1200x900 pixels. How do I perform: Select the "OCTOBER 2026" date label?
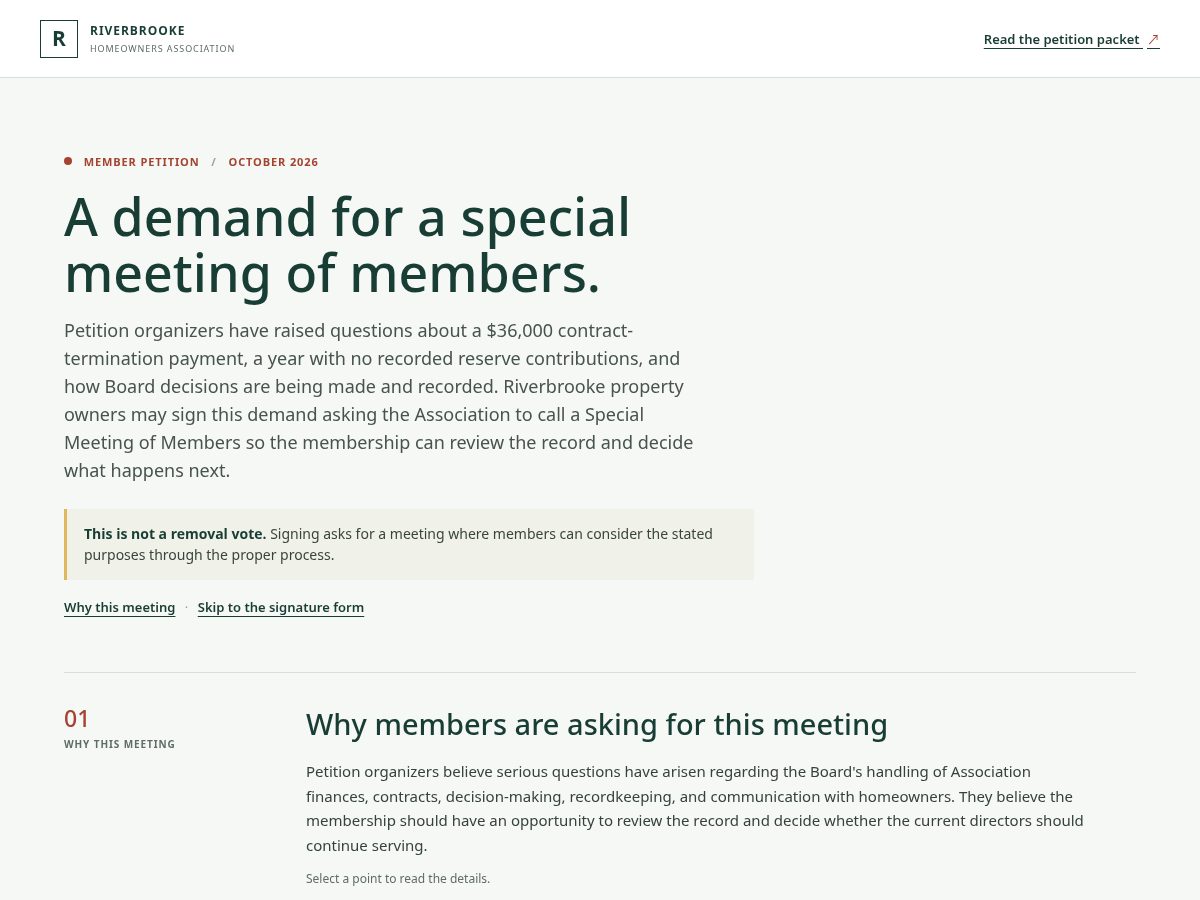[273, 162]
